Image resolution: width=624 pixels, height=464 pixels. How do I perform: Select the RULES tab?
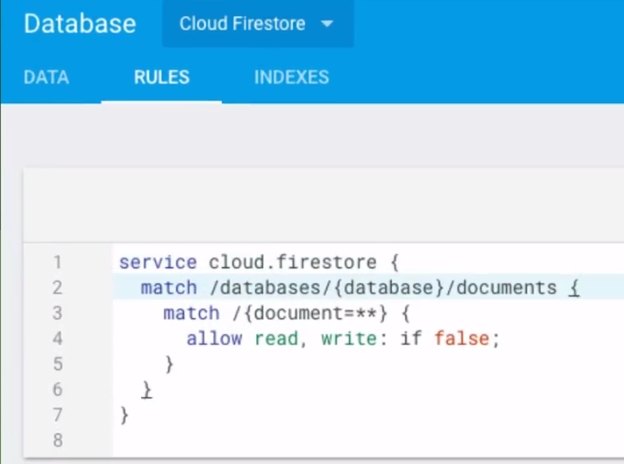pyautogui.click(x=161, y=77)
